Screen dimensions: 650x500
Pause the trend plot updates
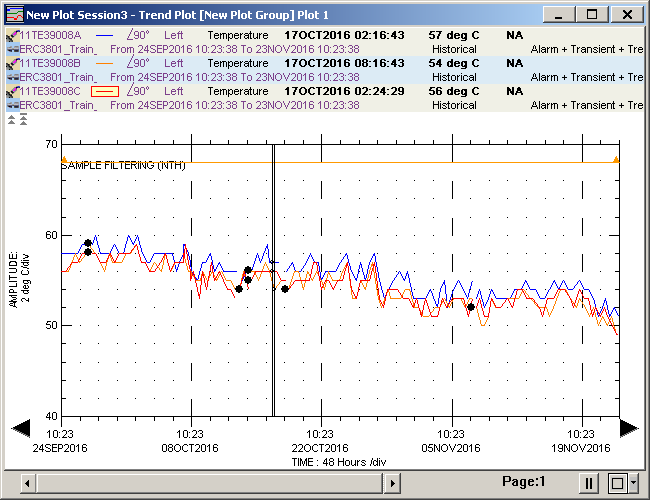click(x=589, y=483)
